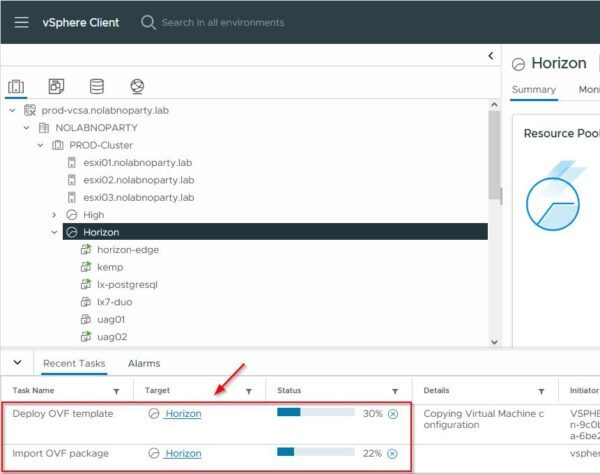This screenshot has width=600, height=474.
Task: Collapse the Recent Tasks bottom panel
Action: tap(18, 362)
